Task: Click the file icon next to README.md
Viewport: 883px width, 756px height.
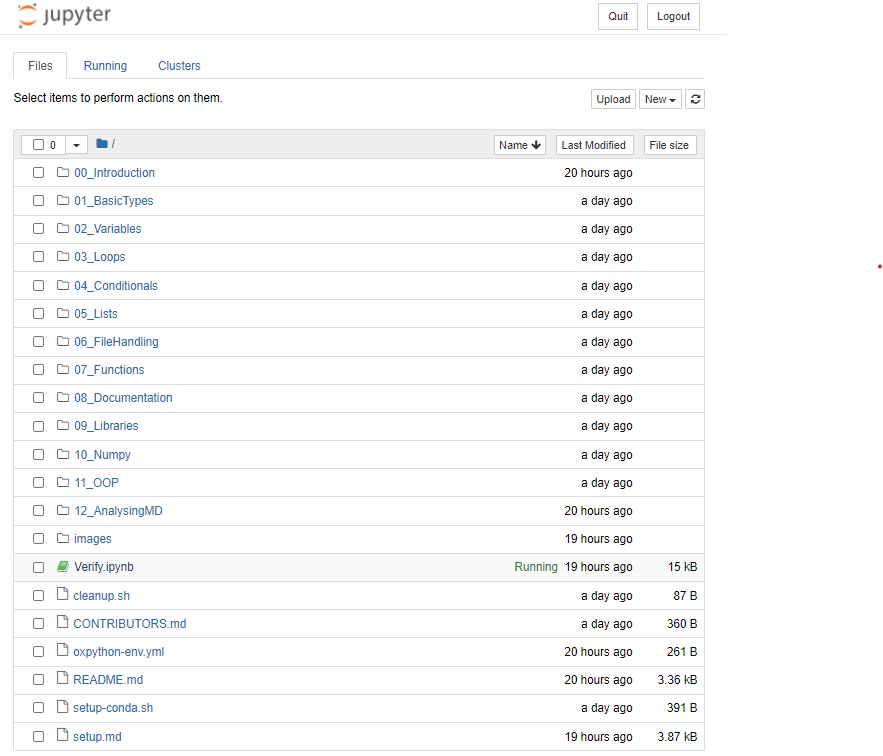Action: pos(63,678)
